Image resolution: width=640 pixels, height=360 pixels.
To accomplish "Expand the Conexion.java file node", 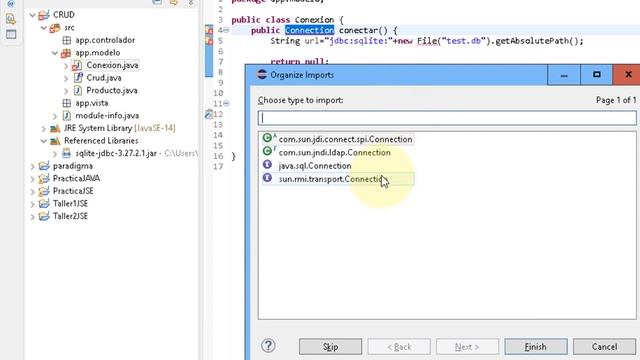I will (66, 65).
